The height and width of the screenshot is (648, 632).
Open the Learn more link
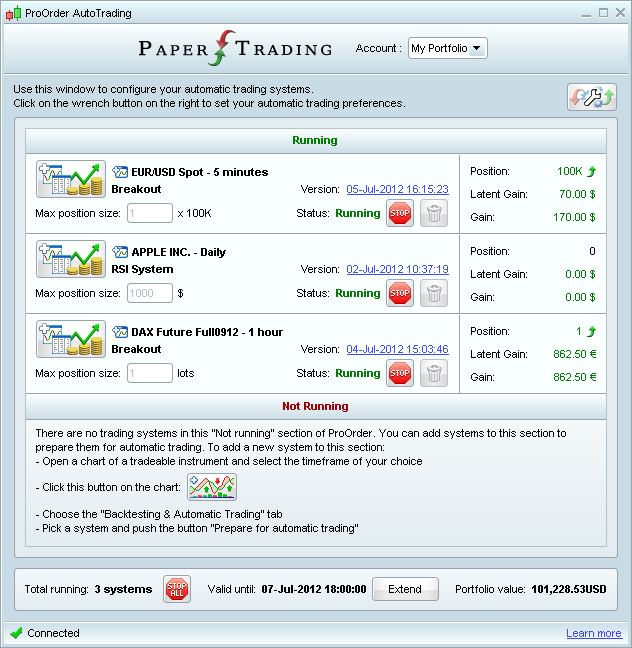coord(593,633)
